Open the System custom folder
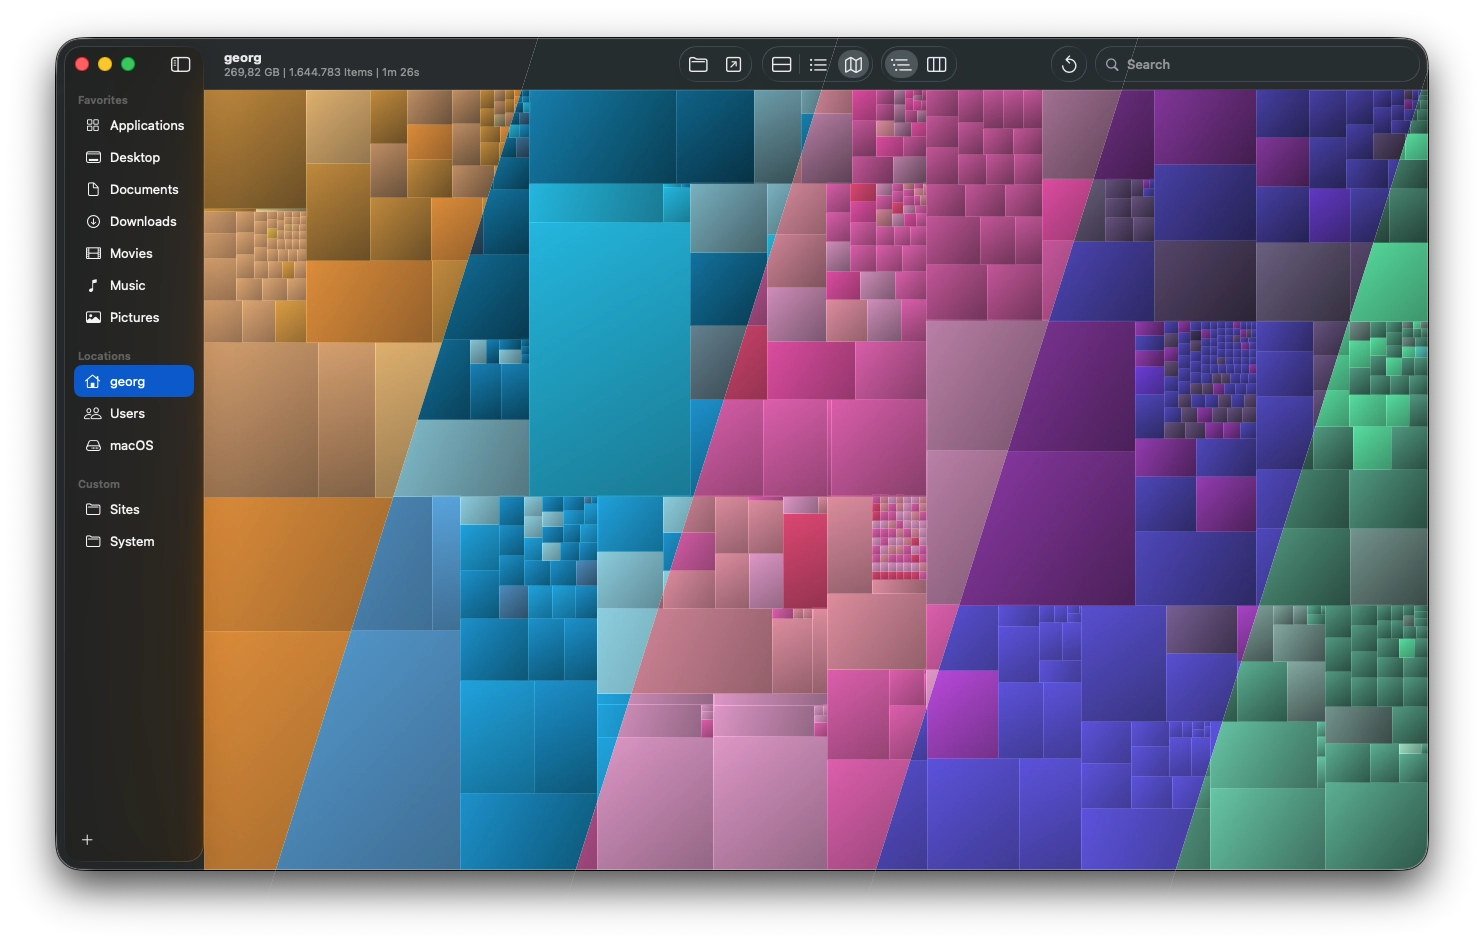 (134, 541)
